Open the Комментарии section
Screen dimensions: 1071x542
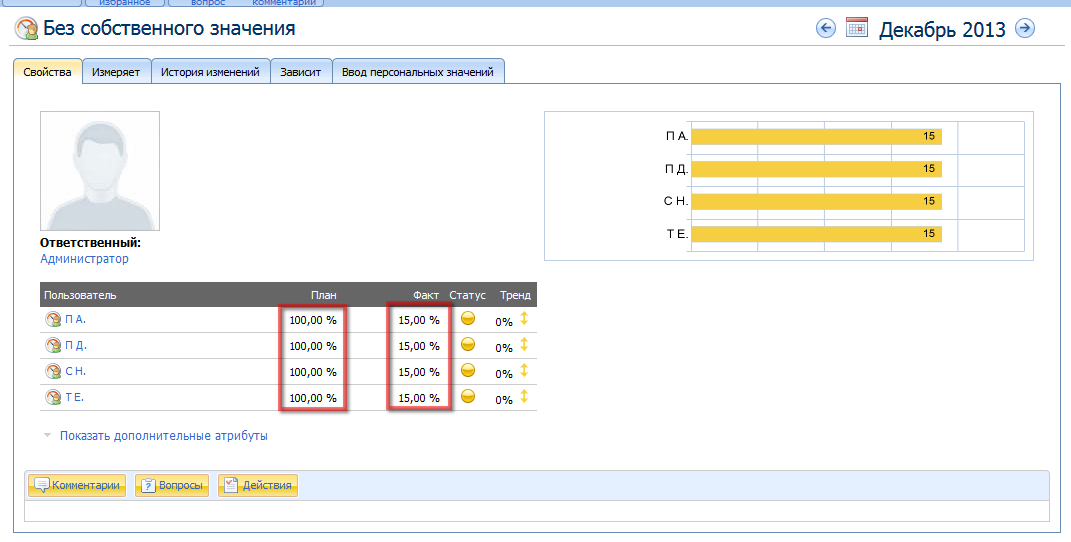tap(79, 486)
